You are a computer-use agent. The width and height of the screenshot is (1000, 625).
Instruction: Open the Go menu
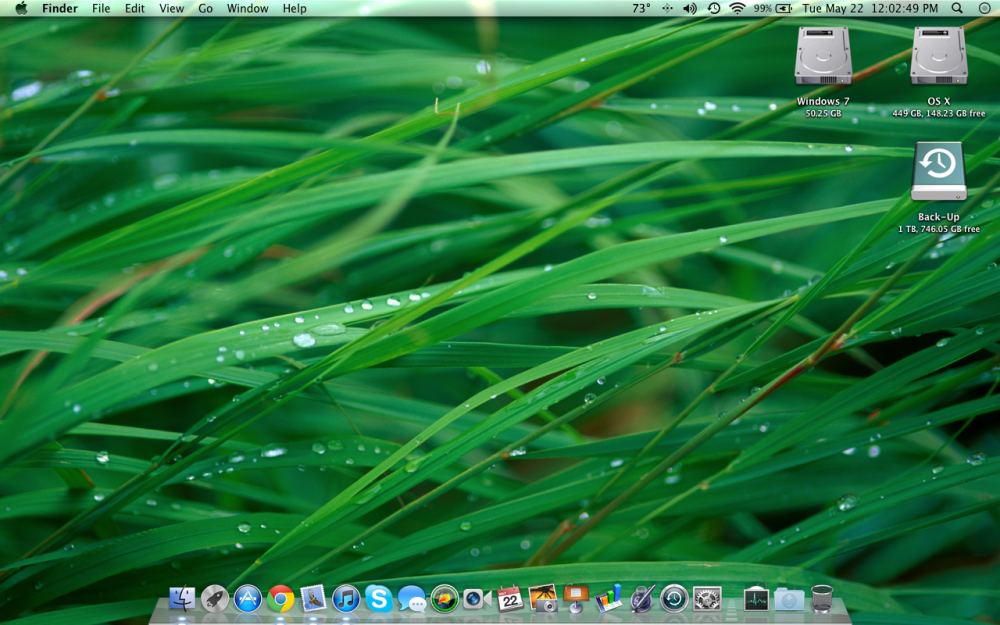205,8
